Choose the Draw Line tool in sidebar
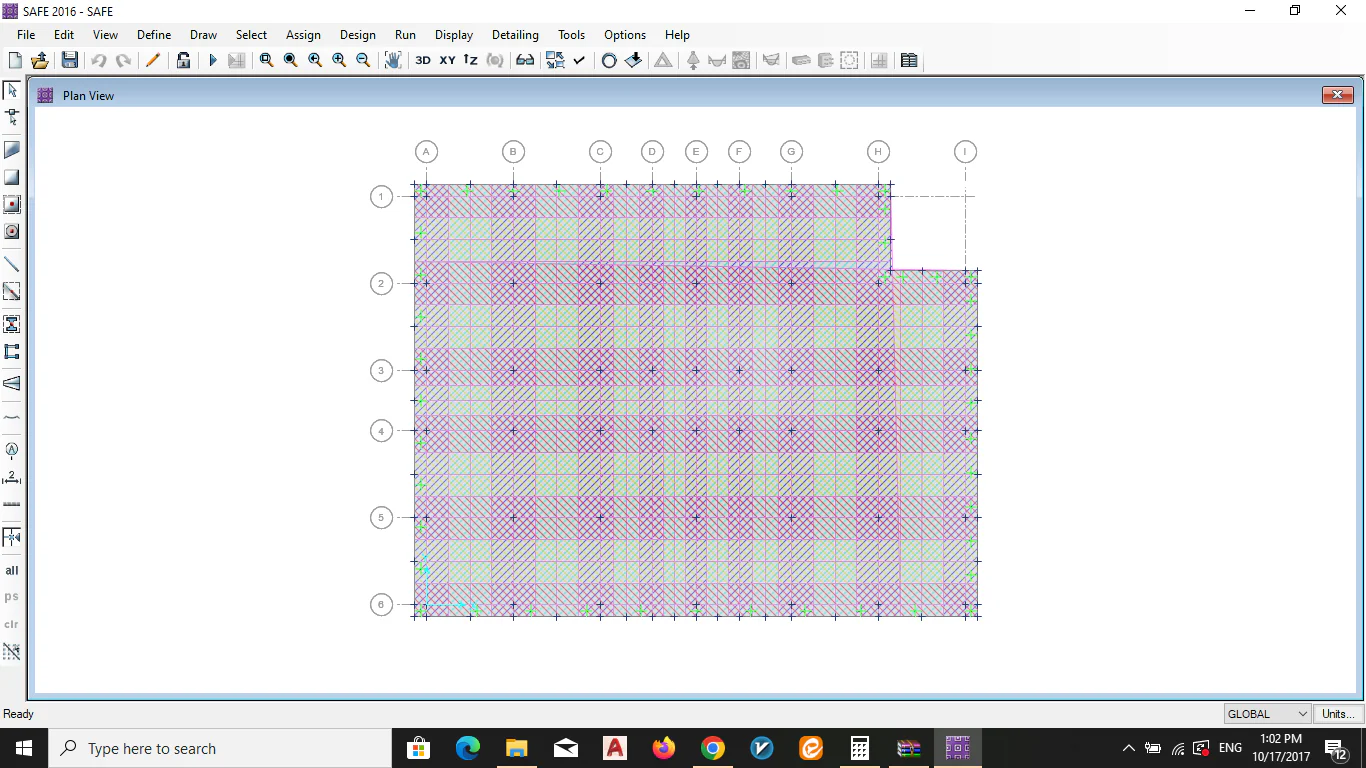The image size is (1366, 768). click(x=12, y=264)
